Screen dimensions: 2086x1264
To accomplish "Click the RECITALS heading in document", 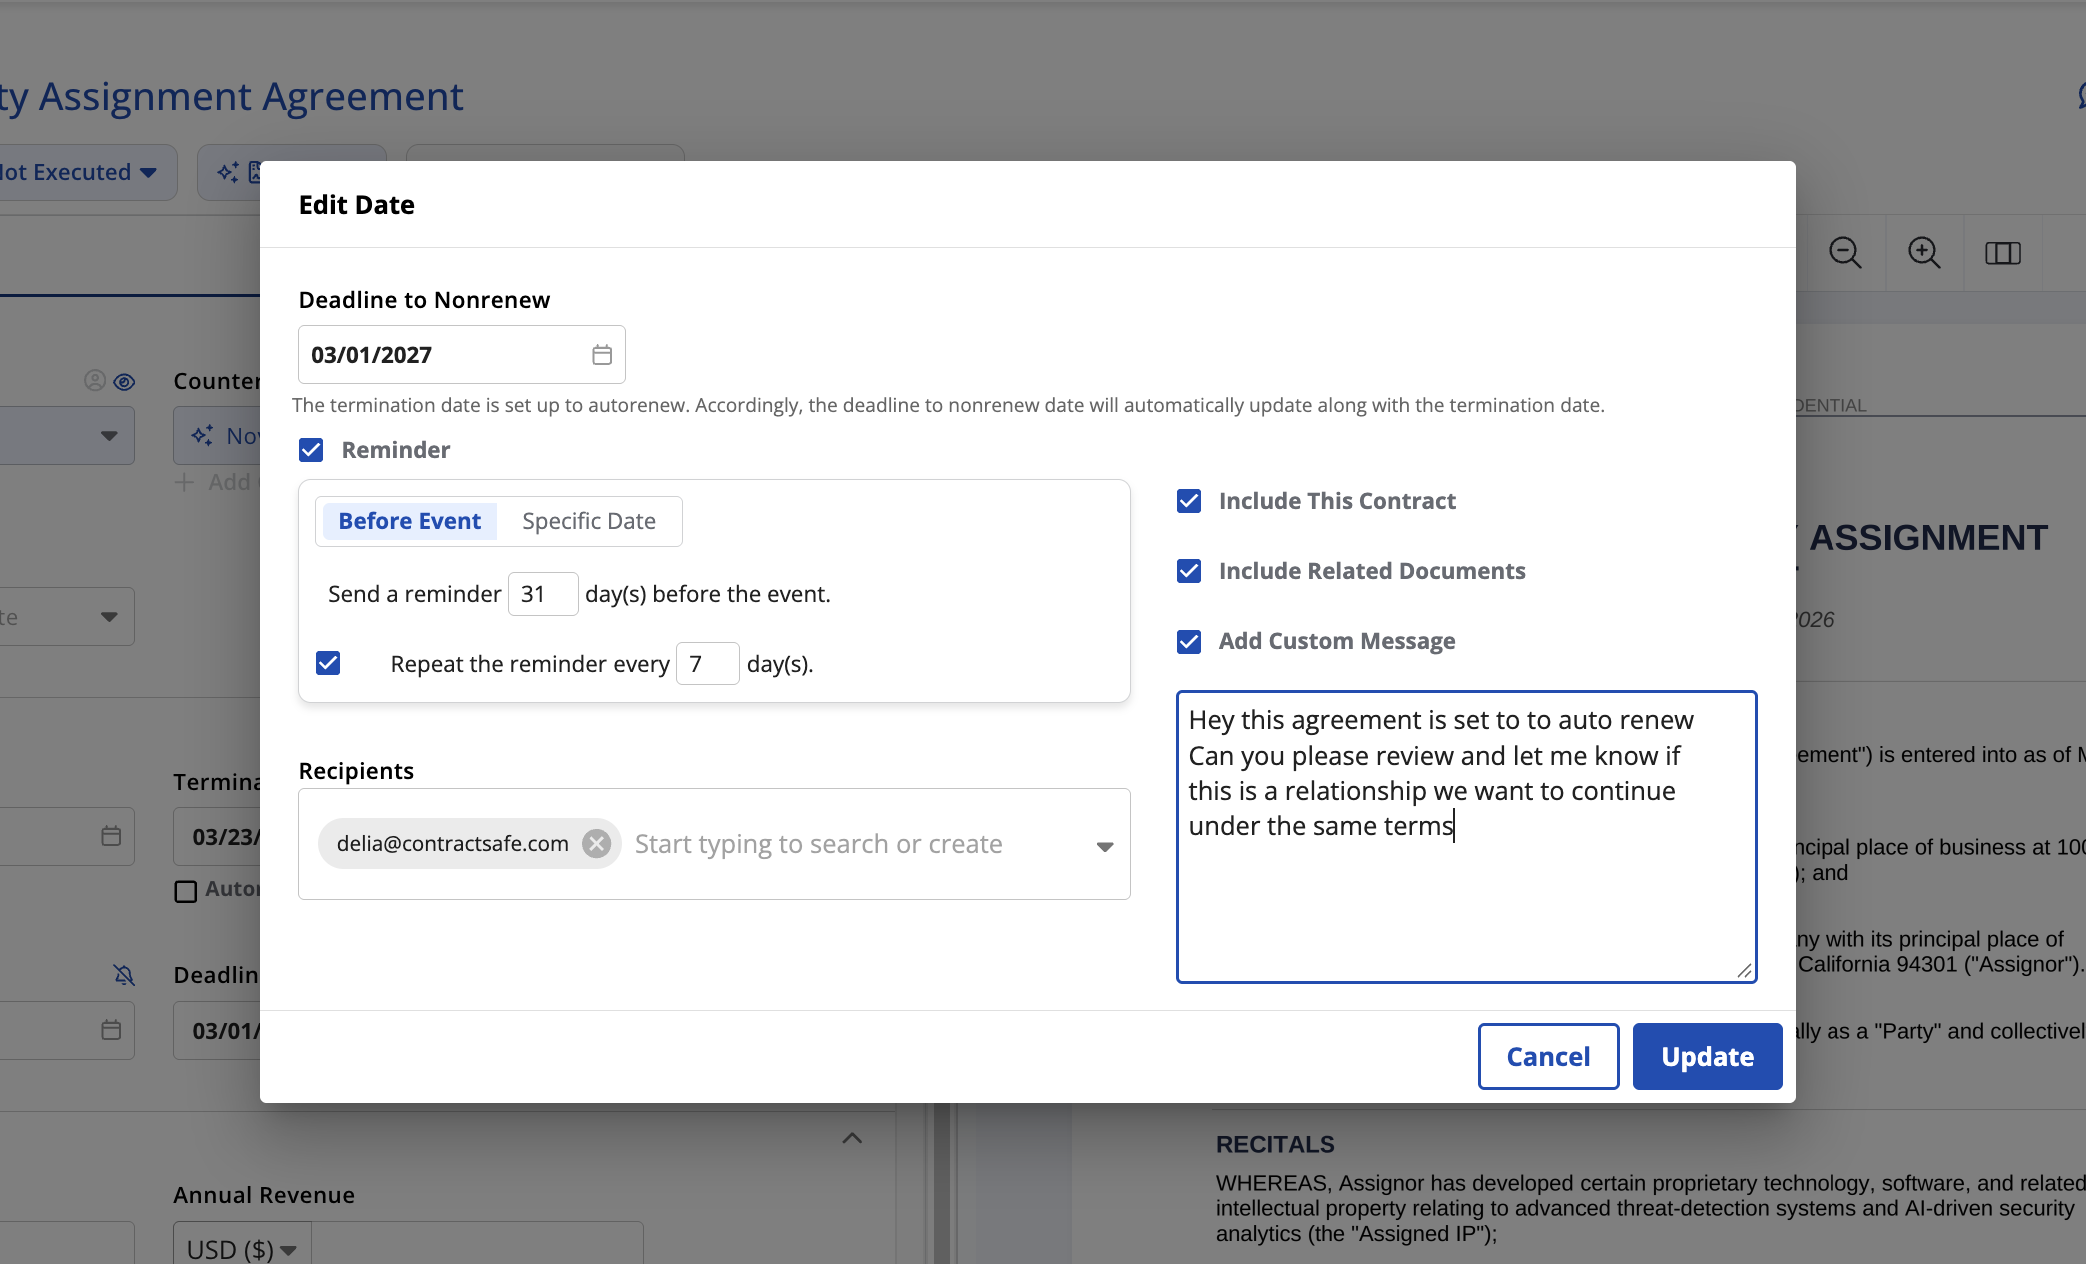I will tap(1275, 1144).
